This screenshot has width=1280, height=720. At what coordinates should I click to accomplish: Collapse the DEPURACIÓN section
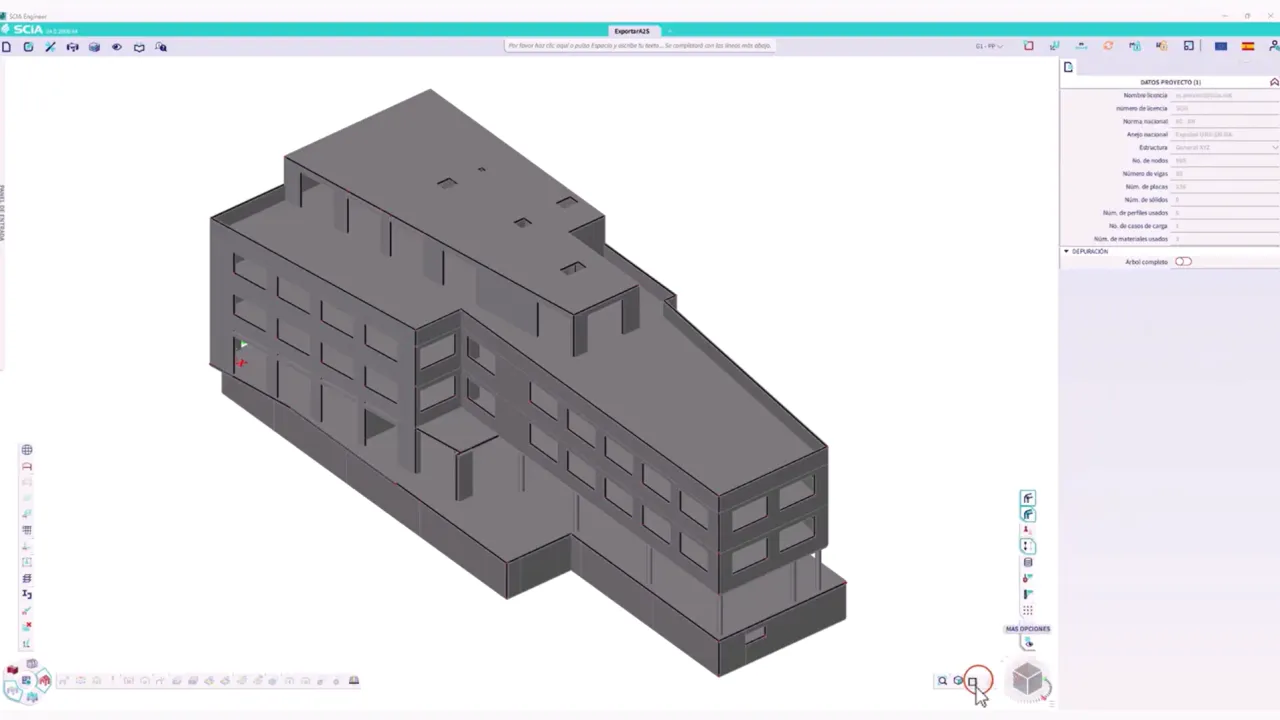tap(1065, 251)
